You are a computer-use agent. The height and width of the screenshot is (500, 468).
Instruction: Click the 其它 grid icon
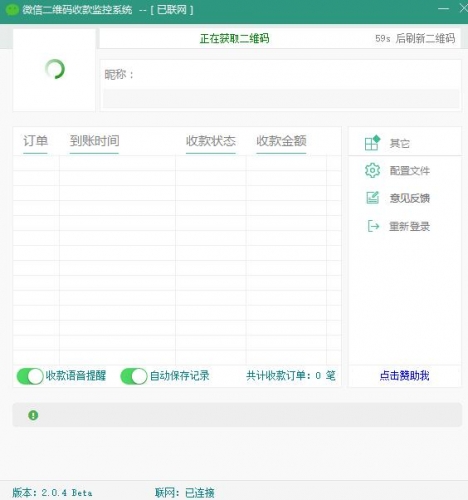pos(372,143)
